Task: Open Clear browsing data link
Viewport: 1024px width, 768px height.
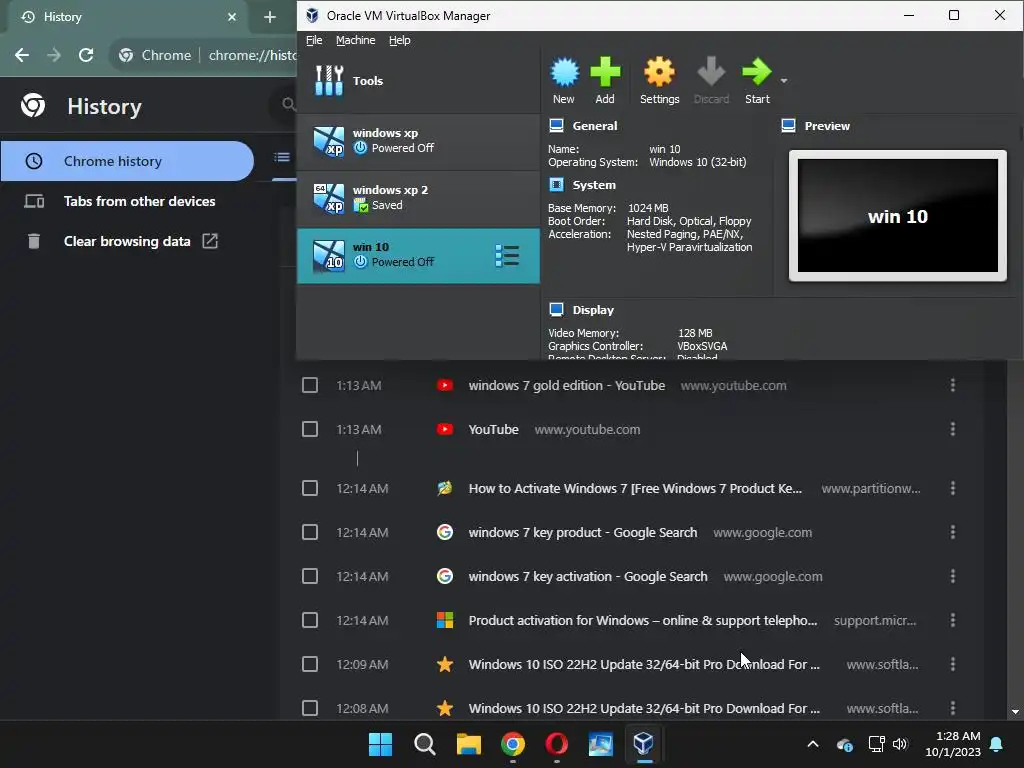Action: point(127,241)
